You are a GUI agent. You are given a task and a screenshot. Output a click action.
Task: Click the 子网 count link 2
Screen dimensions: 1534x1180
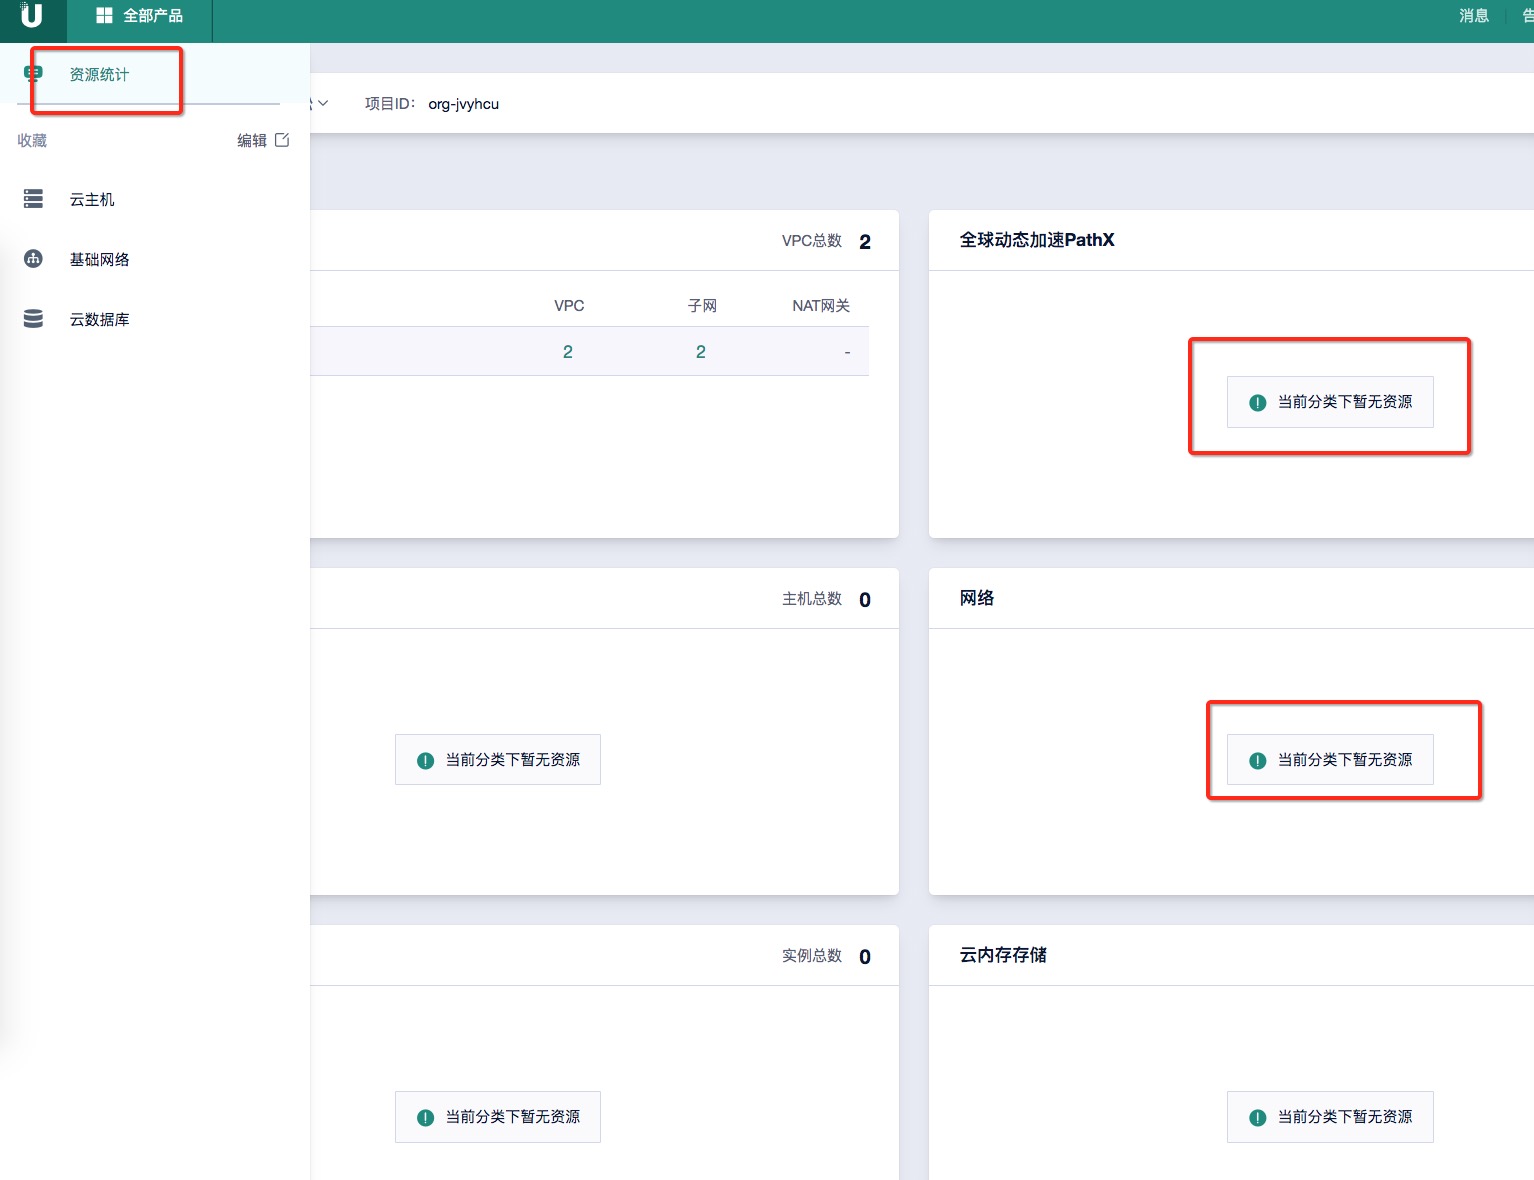point(701,352)
